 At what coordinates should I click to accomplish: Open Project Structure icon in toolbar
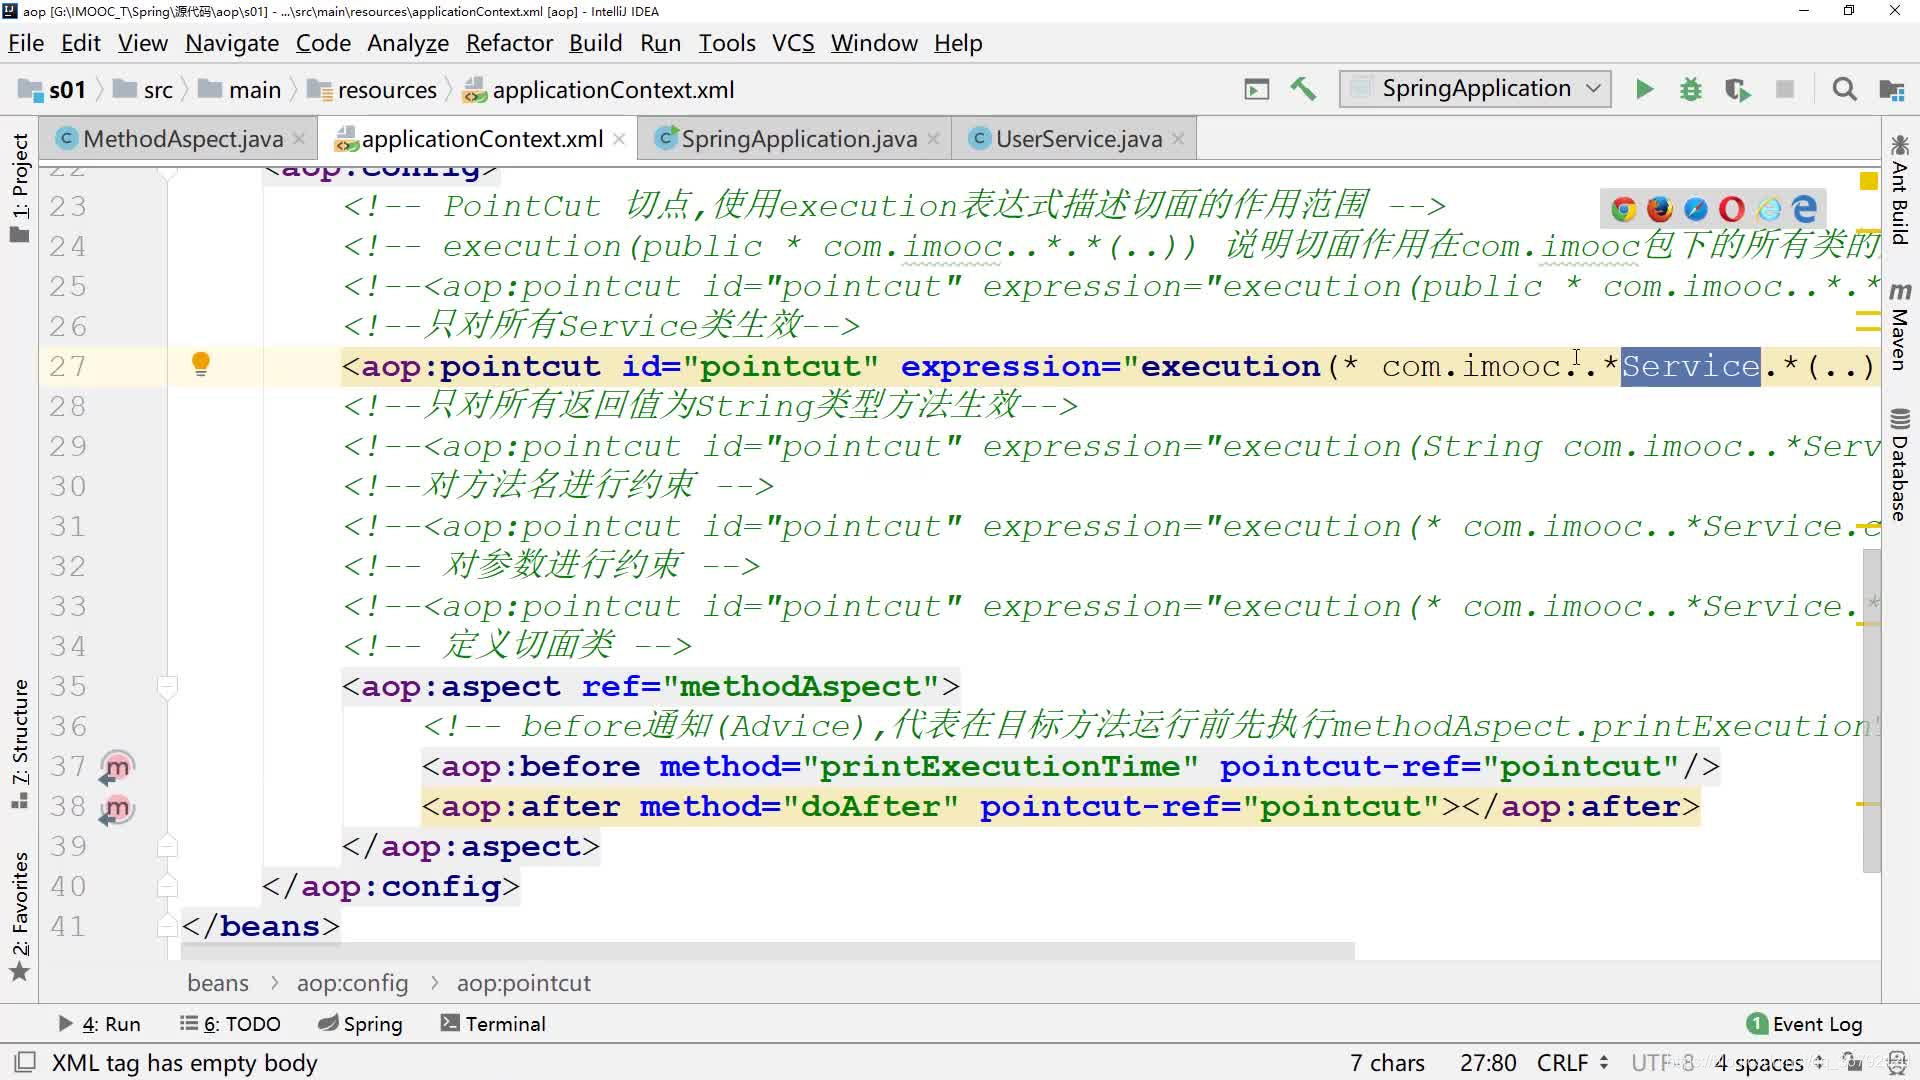(x=1891, y=90)
